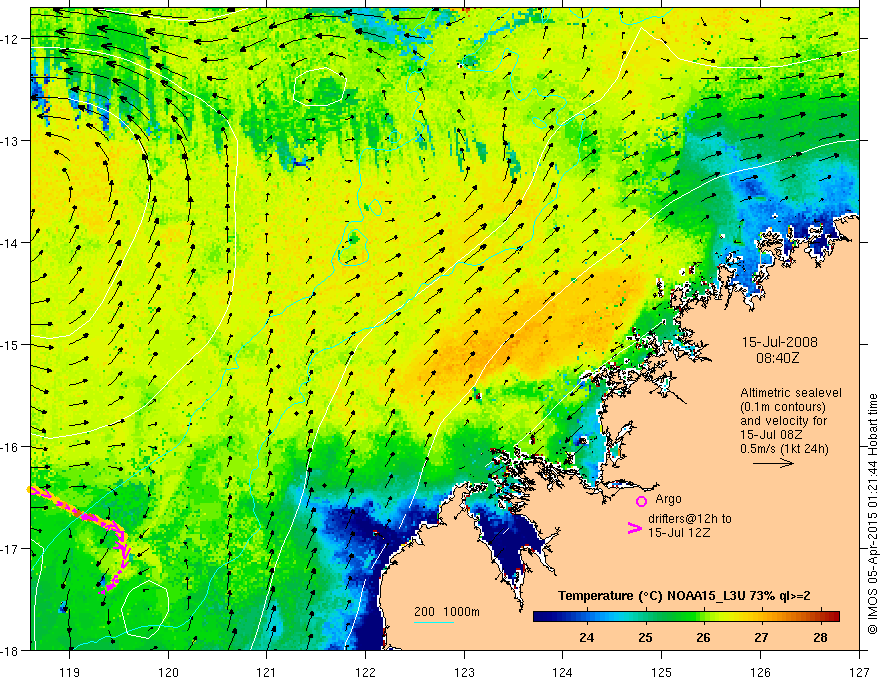Click the IMOS copyright timestamp text
This screenshot has height=680, width=880.
pos(872,513)
